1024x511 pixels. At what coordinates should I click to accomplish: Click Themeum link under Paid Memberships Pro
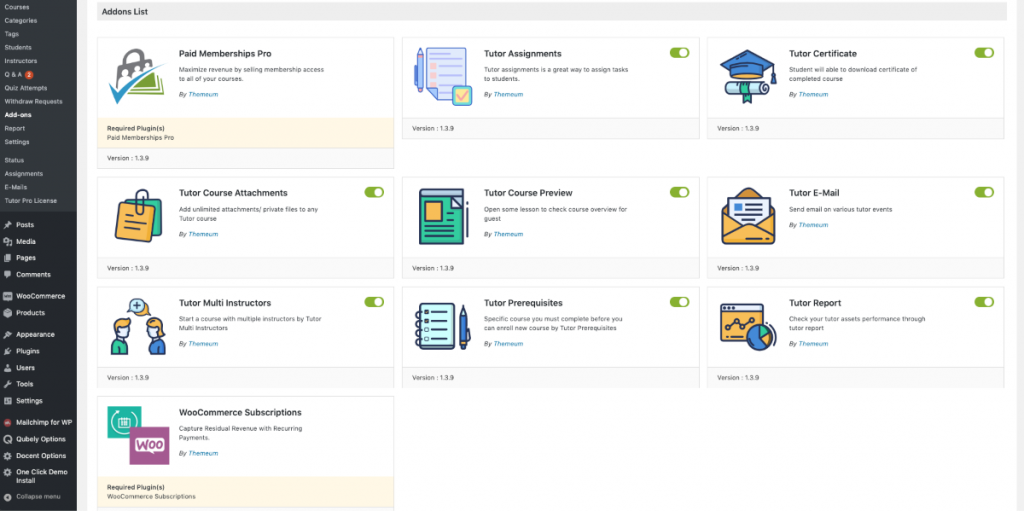pyautogui.click(x=203, y=94)
